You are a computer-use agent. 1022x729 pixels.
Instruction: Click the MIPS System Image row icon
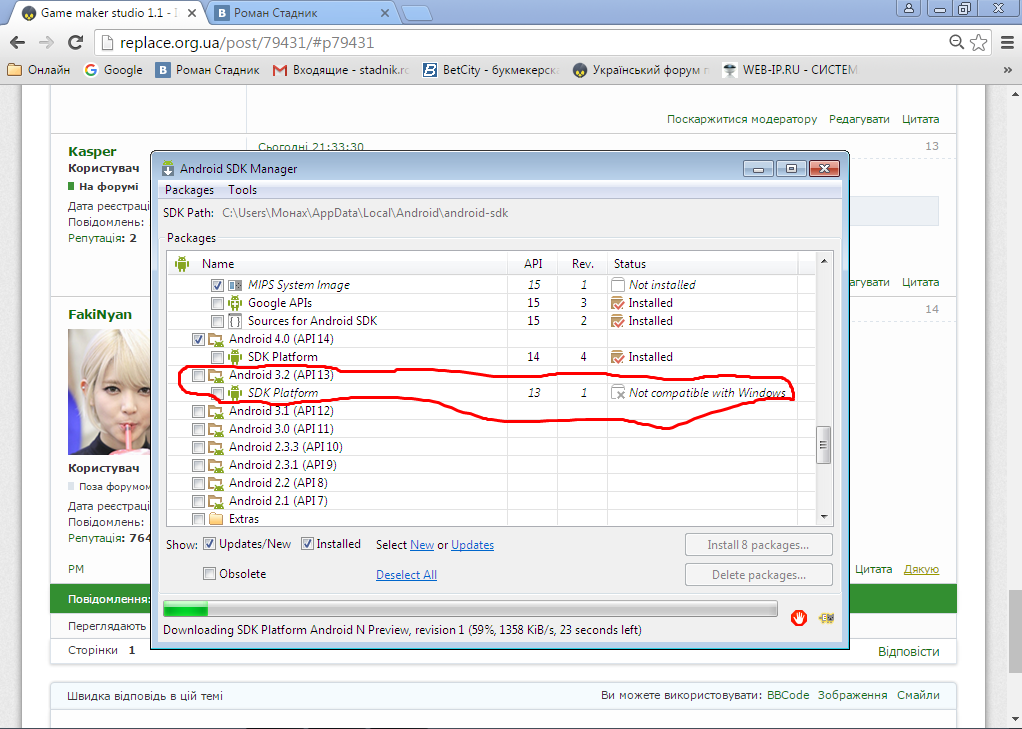coord(235,285)
